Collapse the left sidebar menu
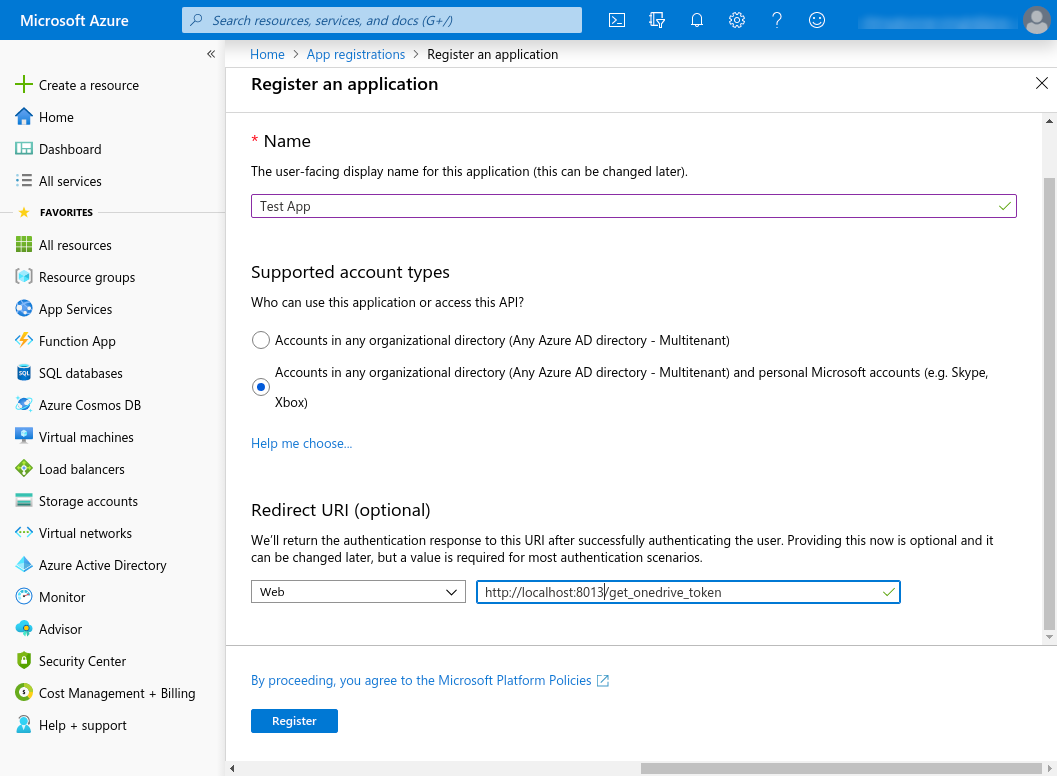Image resolution: width=1057 pixels, height=776 pixels. 211,54
